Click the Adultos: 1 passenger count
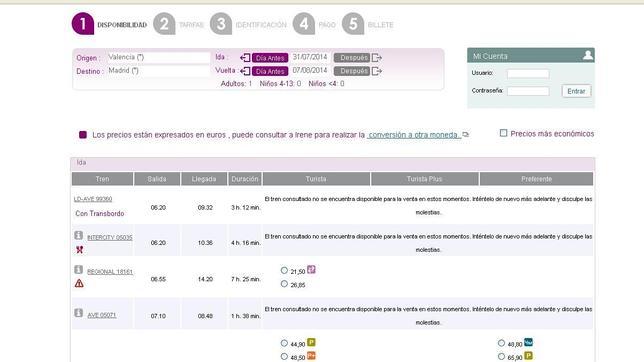The width and height of the screenshot is (644, 362). 236,83
